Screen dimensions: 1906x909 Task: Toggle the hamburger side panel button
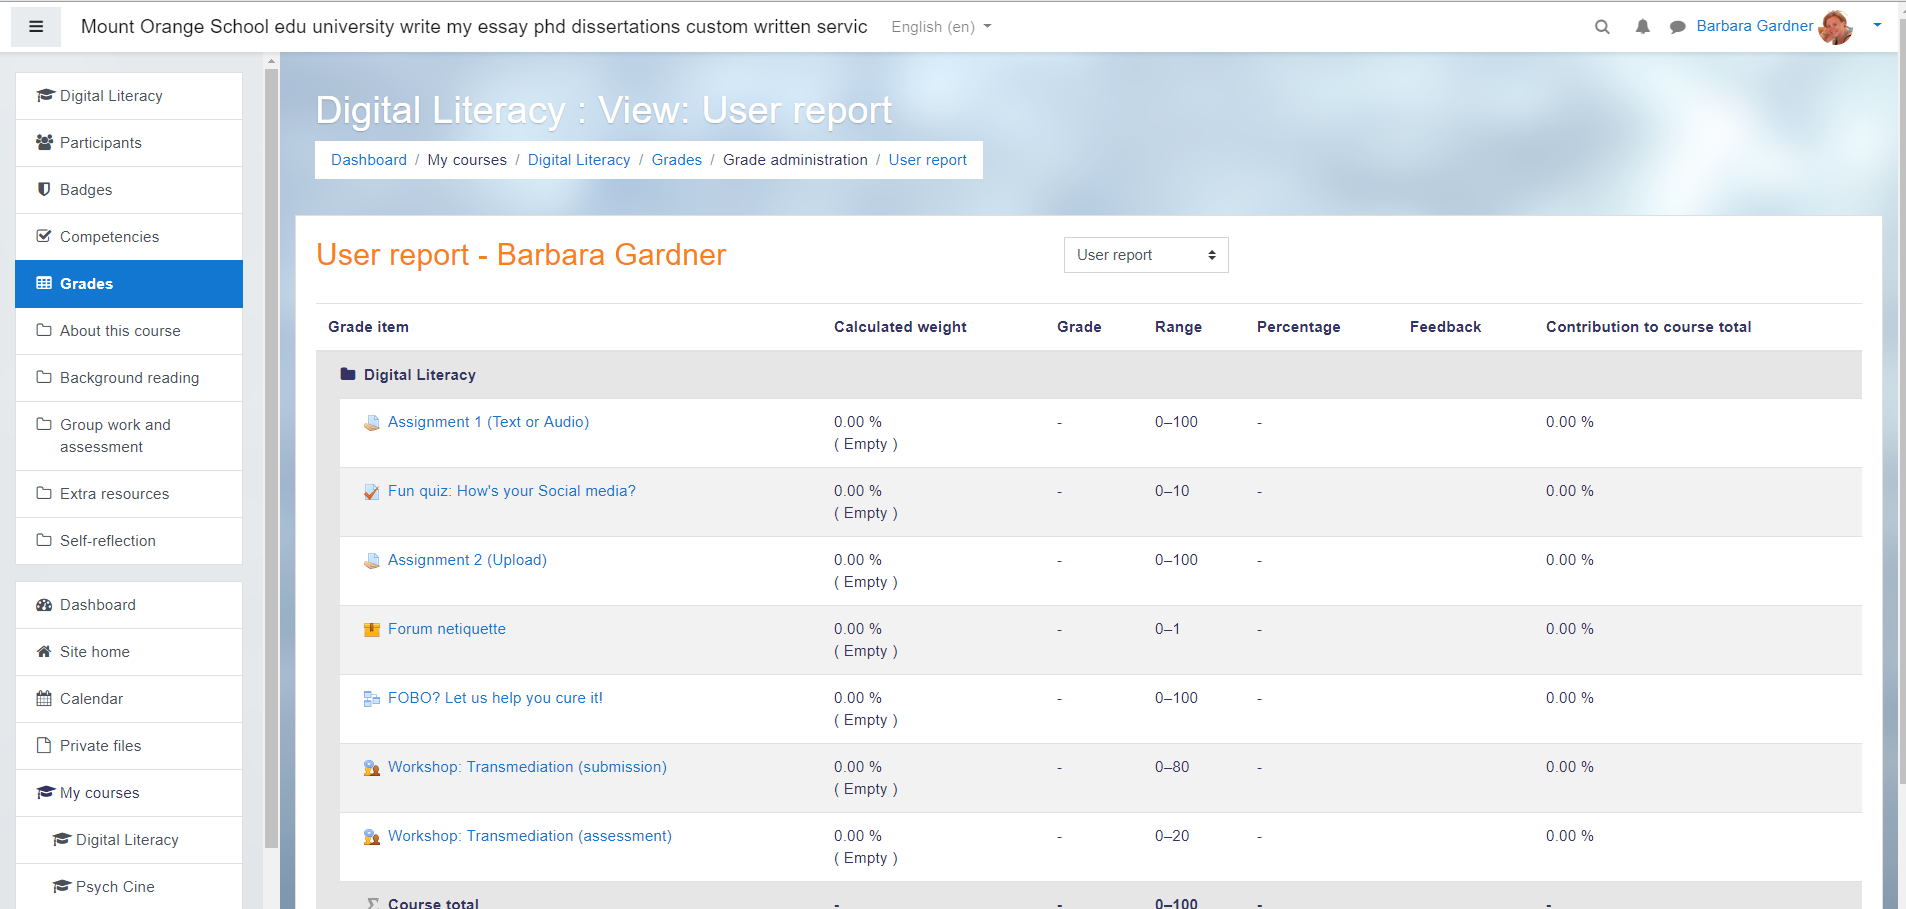click(36, 27)
